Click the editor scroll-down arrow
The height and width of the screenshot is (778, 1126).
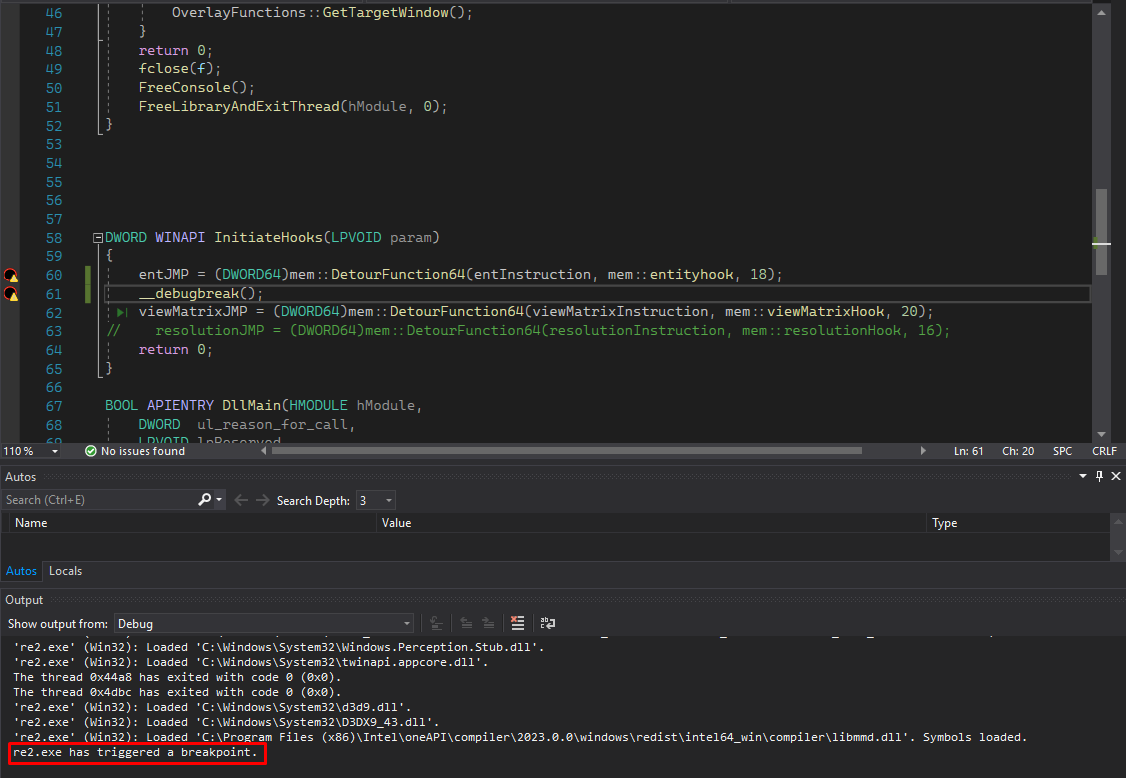click(1101, 434)
